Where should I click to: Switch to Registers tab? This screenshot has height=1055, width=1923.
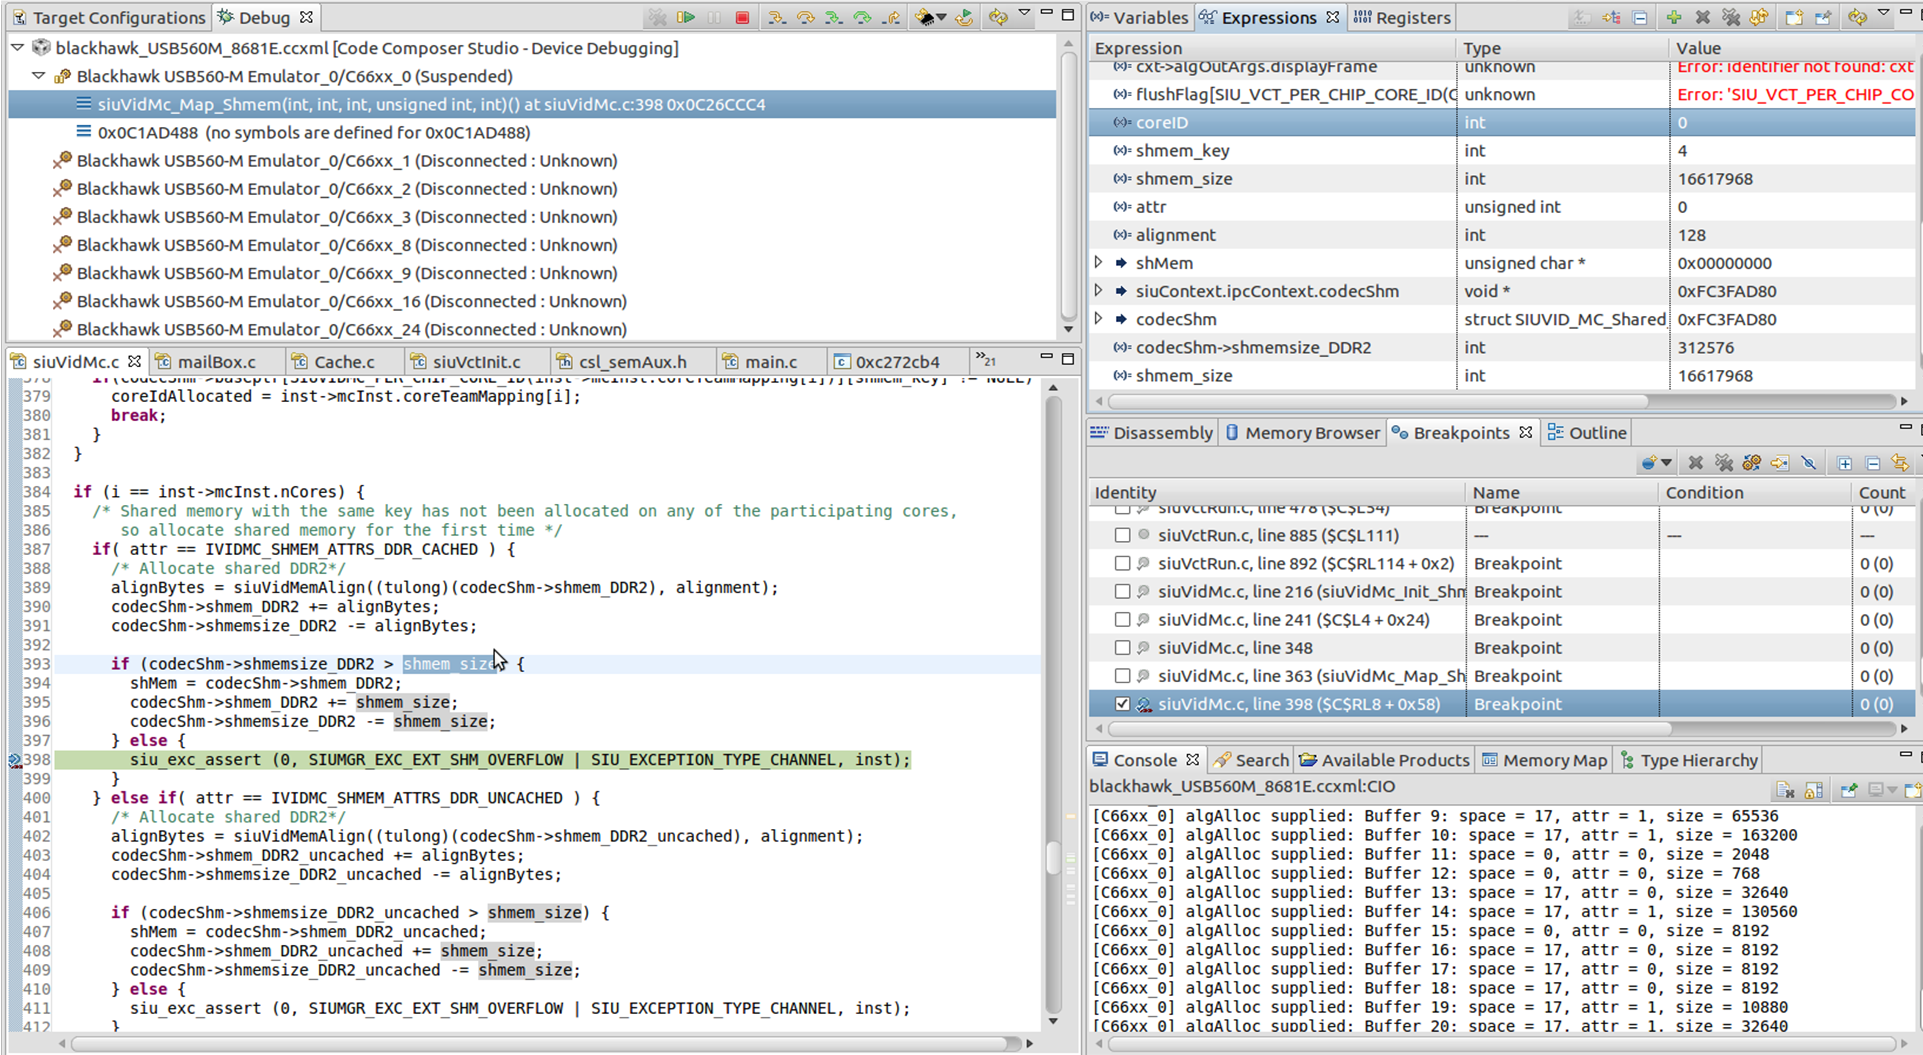(x=1402, y=17)
